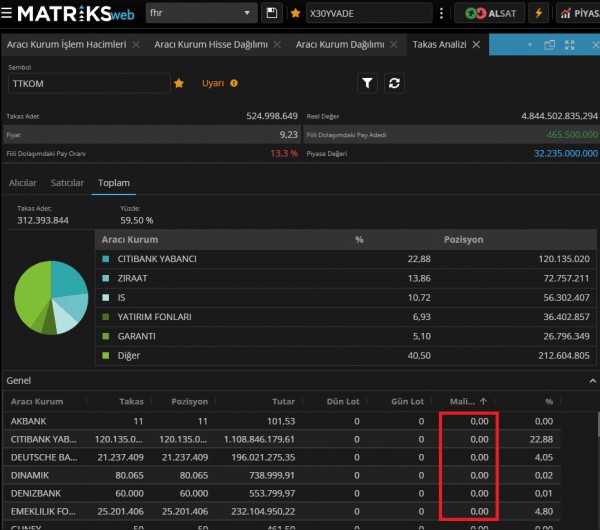Viewport: 600px width, 530px height.
Task: Click the 32.235.000.000 Piyasa Değeri value
Action: pyautogui.click(x=566, y=153)
